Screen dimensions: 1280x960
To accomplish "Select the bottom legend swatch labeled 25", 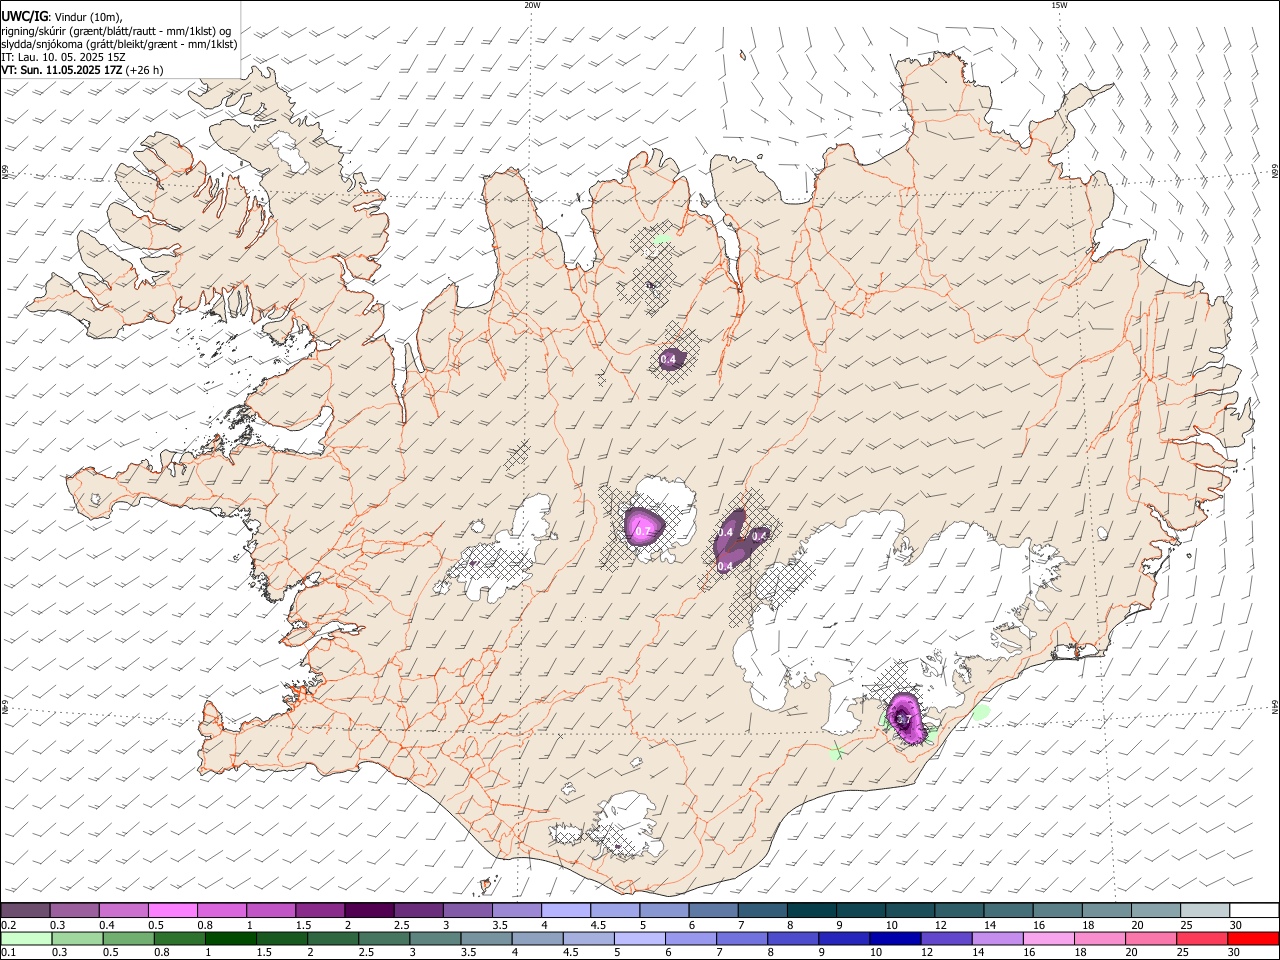I will click(1201, 939).
